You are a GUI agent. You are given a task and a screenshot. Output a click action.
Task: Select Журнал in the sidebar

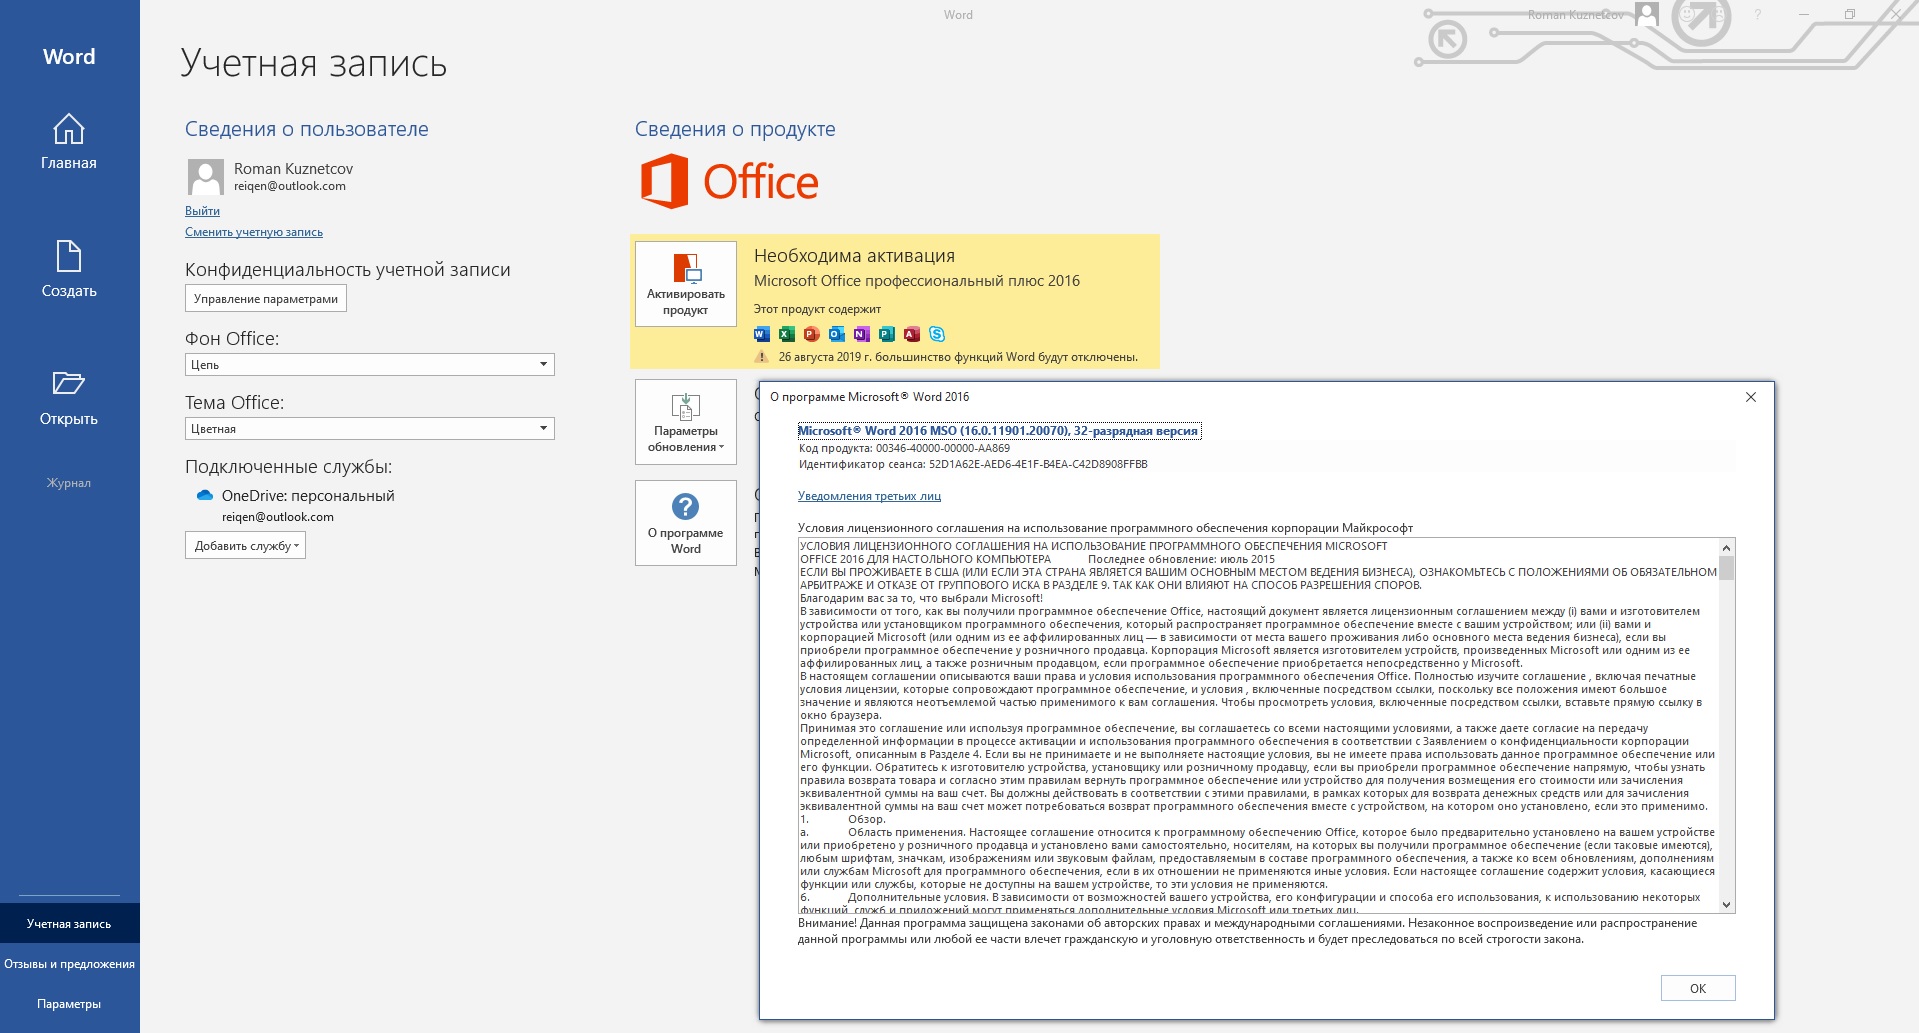point(69,483)
